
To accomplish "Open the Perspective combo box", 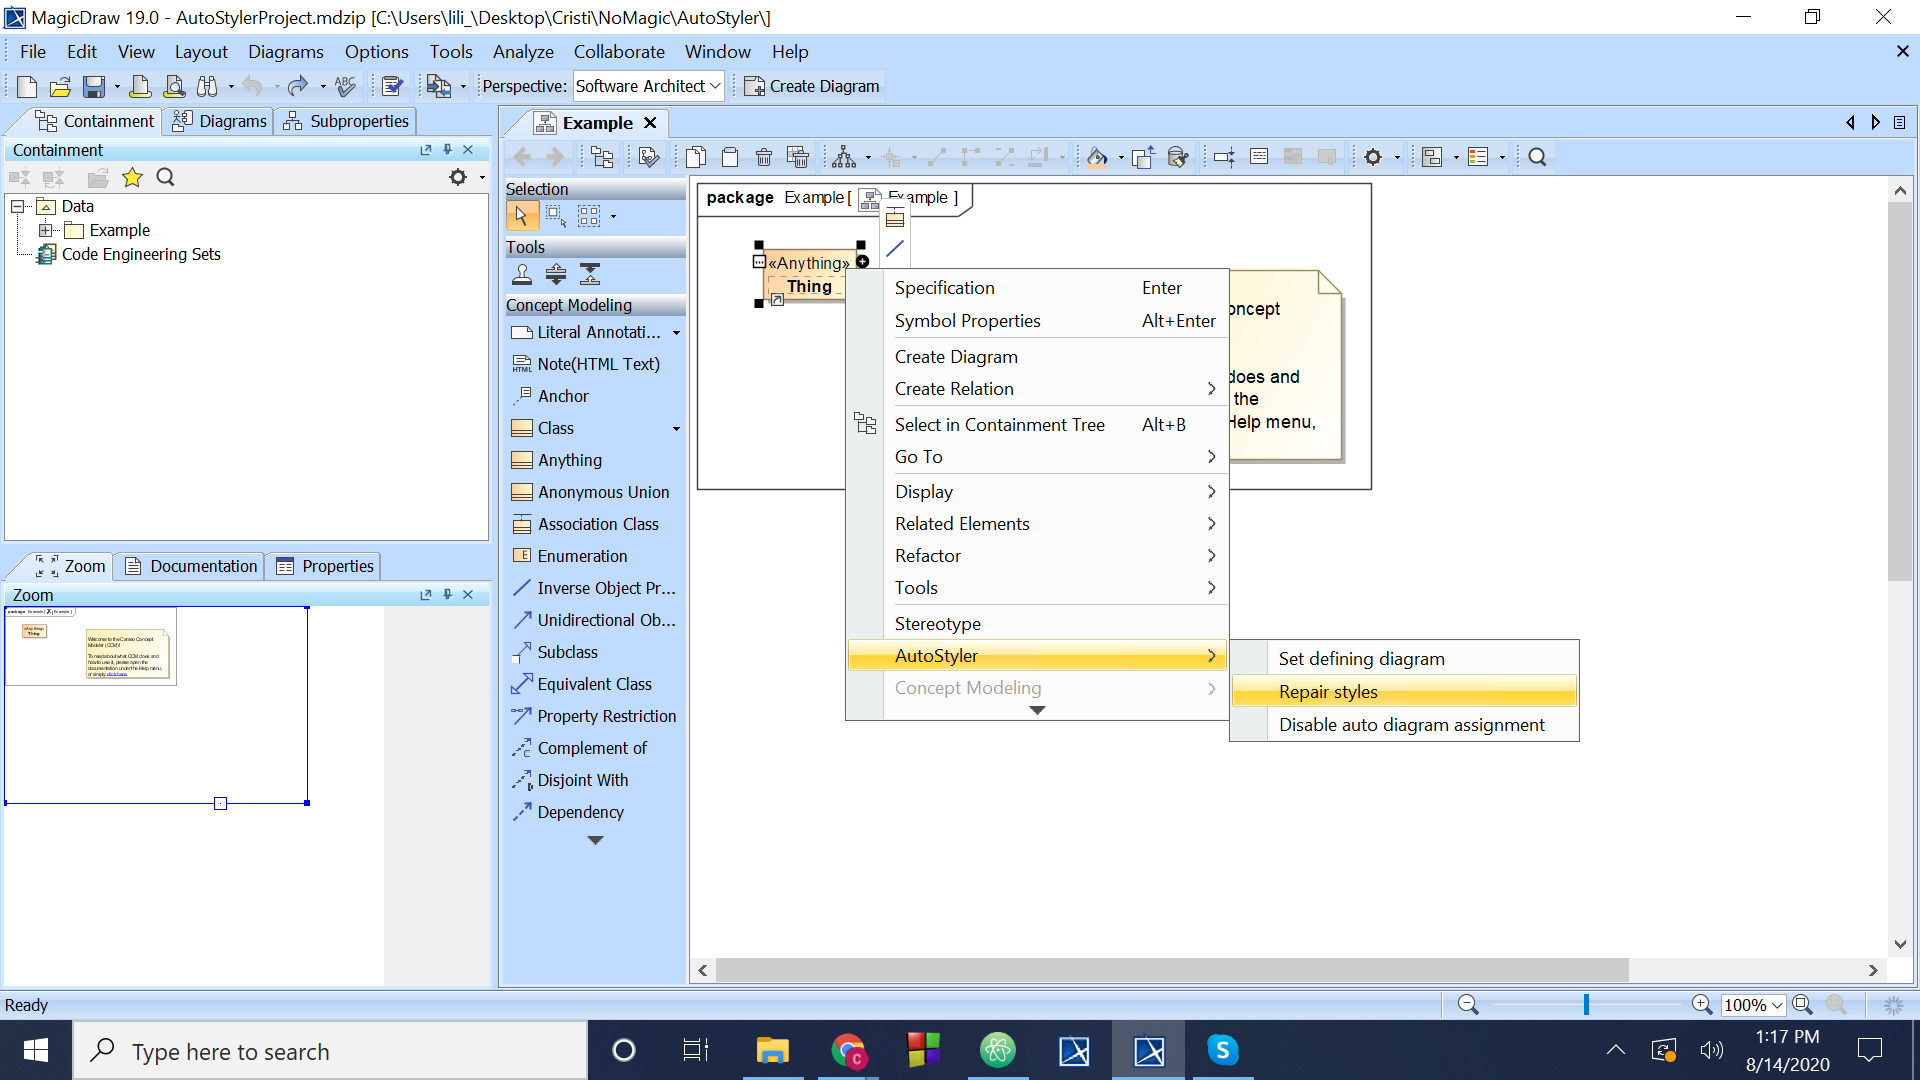I will 648,86.
